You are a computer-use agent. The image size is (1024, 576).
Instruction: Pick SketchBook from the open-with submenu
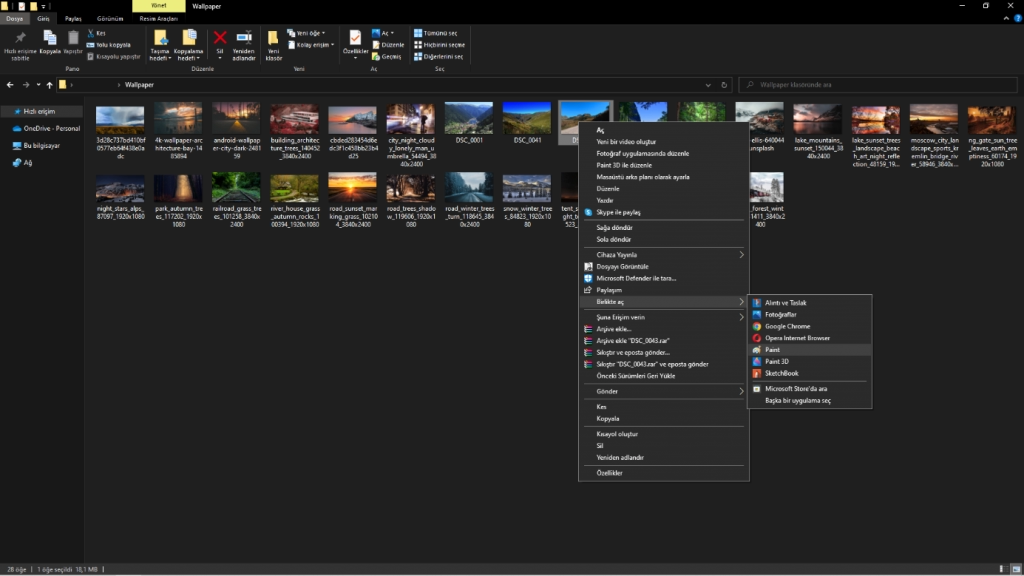(781, 373)
